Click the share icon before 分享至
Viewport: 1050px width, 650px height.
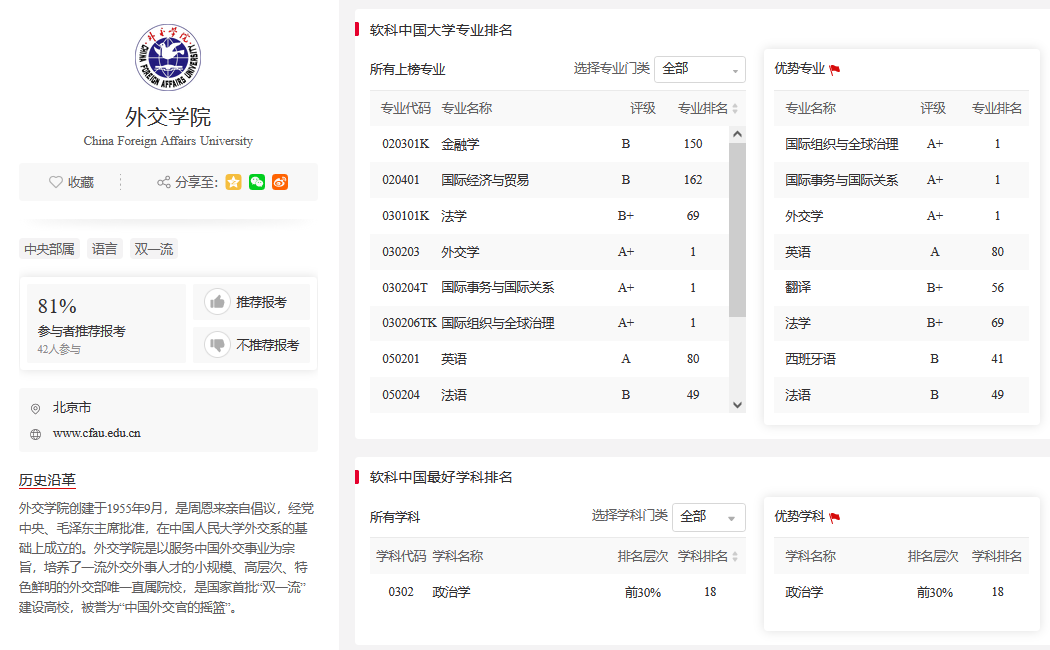click(x=163, y=182)
